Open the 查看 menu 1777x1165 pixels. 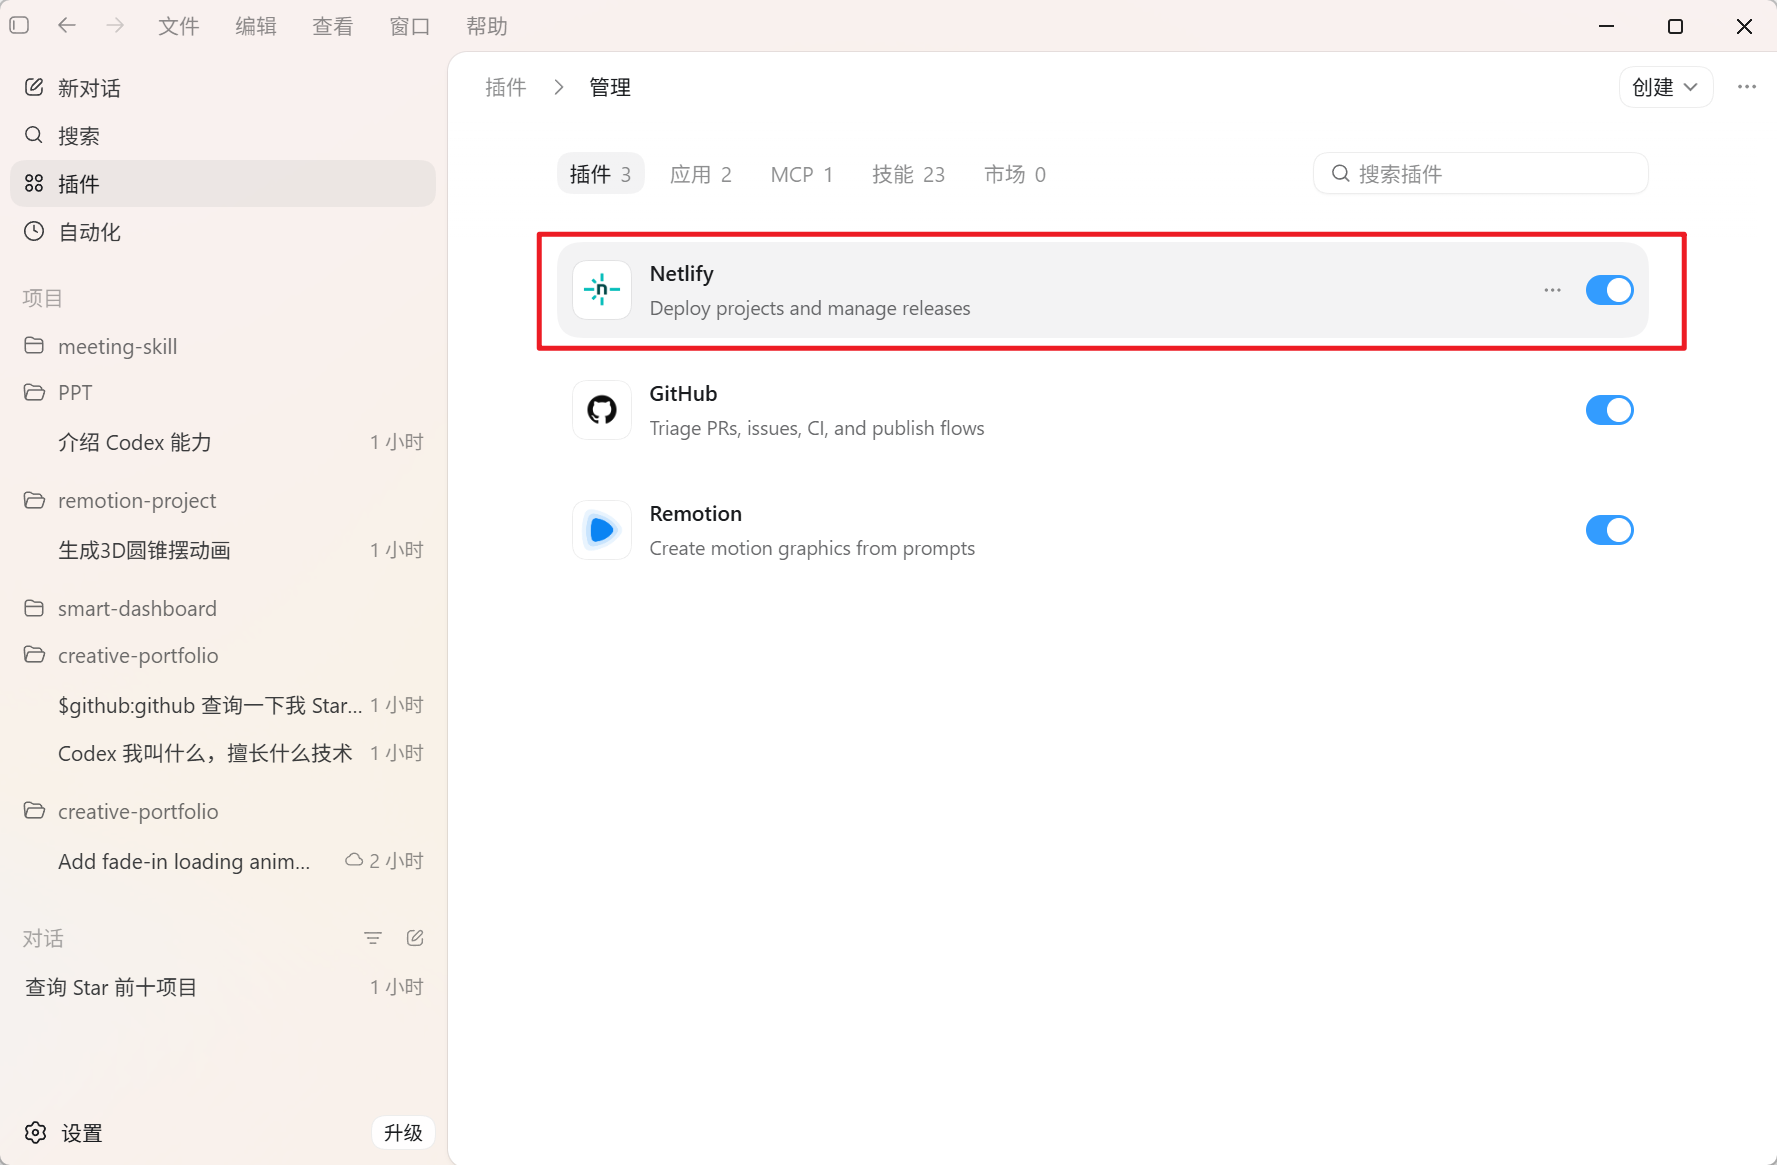click(333, 26)
